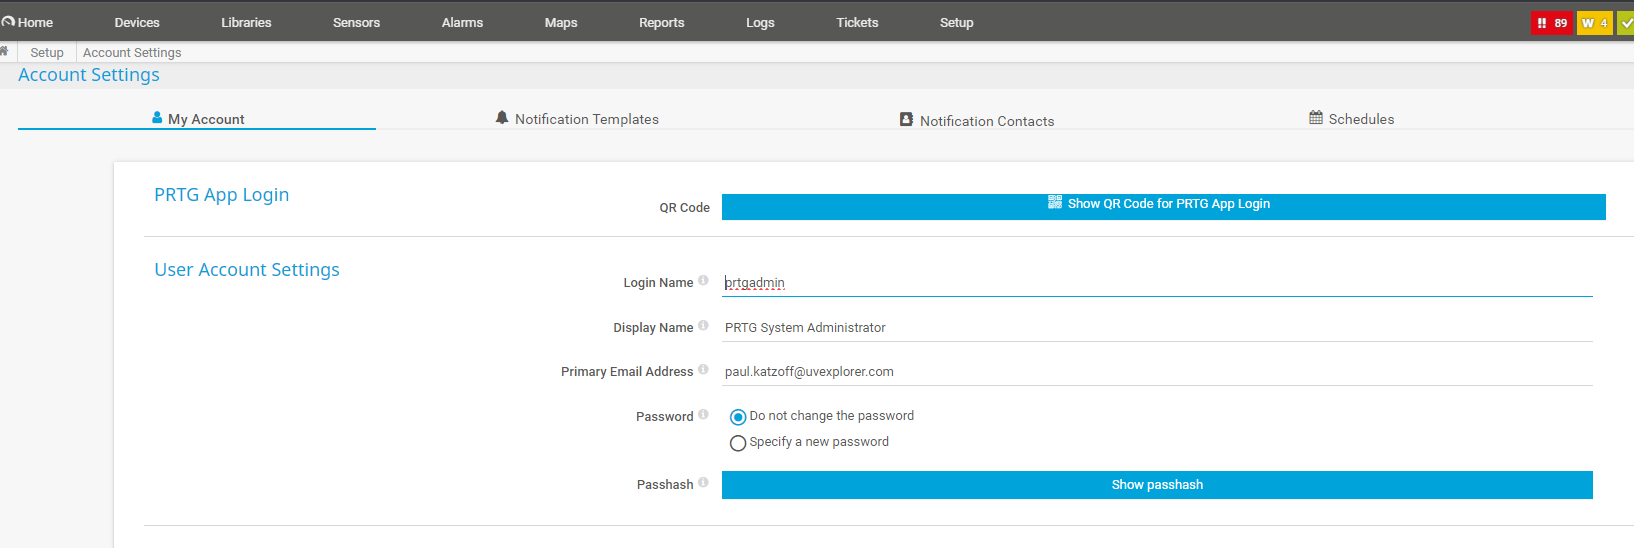Click the green checkmark status indicator
Viewport: 1634px width, 548px height.
[x=1626, y=23]
